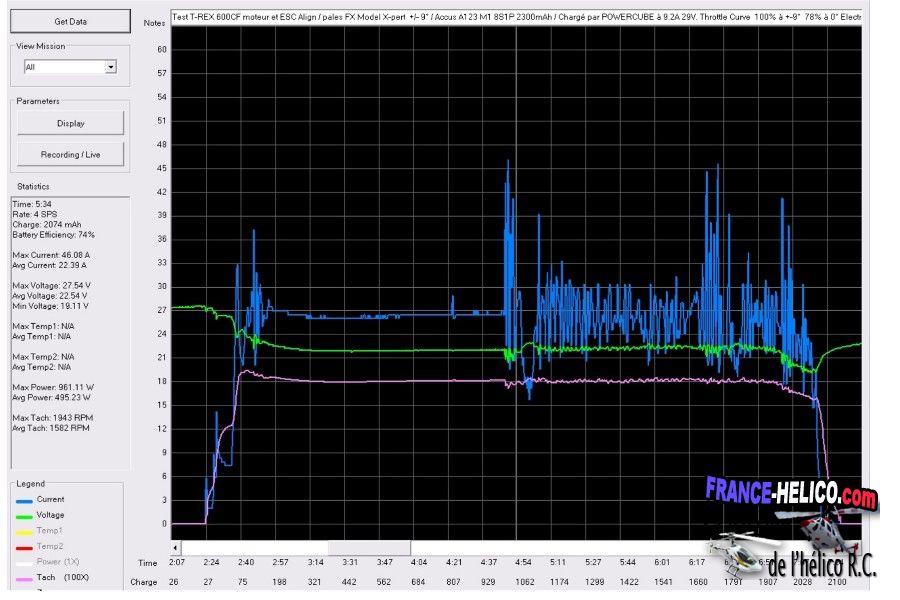Click the 4:54 time axis marker
Image resolution: width=900 pixels, height=600 pixels.
[523, 563]
